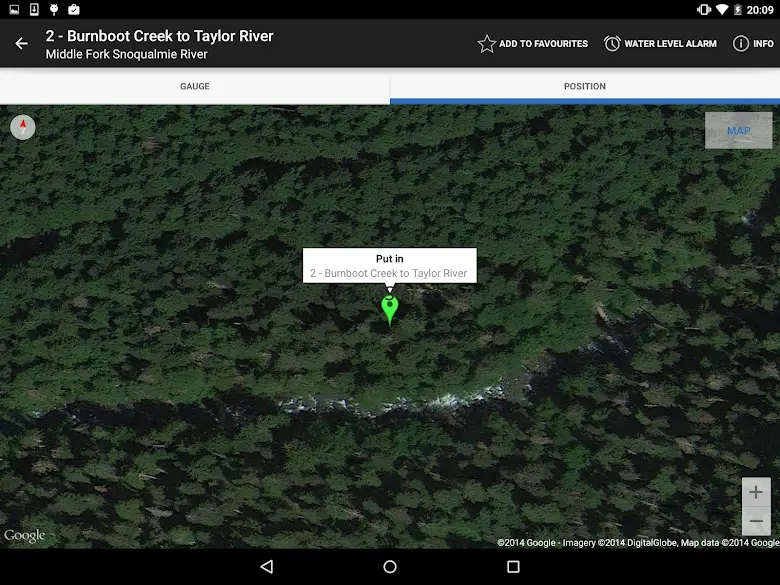This screenshot has width=780, height=585.
Task: Click the Google logo on map
Action: 24,536
